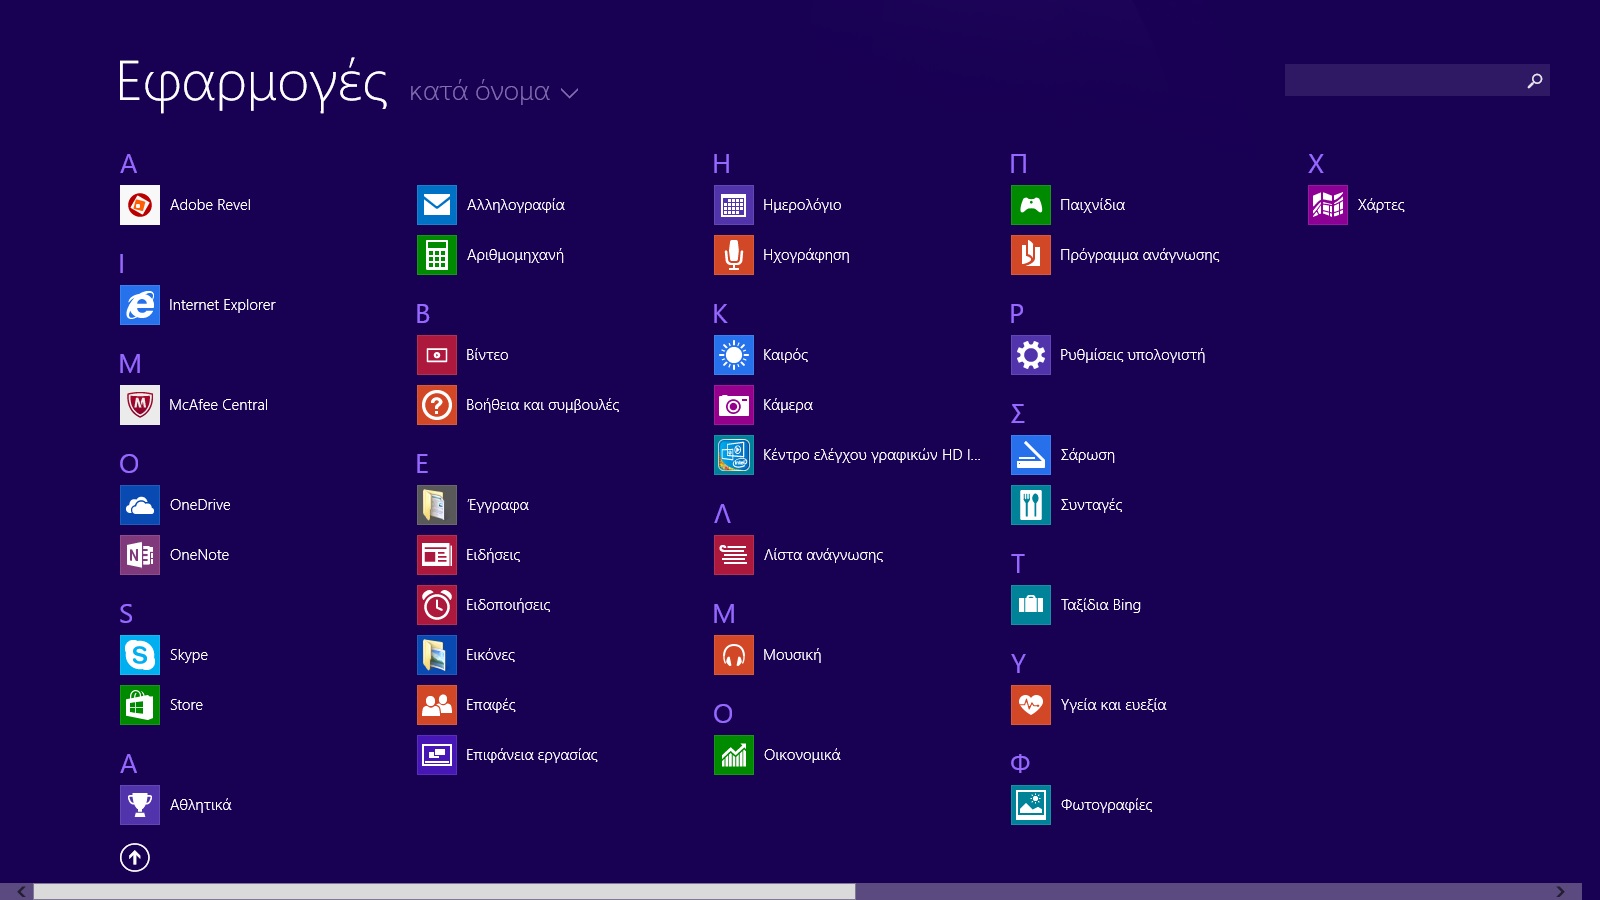The width and height of the screenshot is (1600, 900).
Task: Open the Συνταγές fork and knife icon
Action: coord(1031,505)
